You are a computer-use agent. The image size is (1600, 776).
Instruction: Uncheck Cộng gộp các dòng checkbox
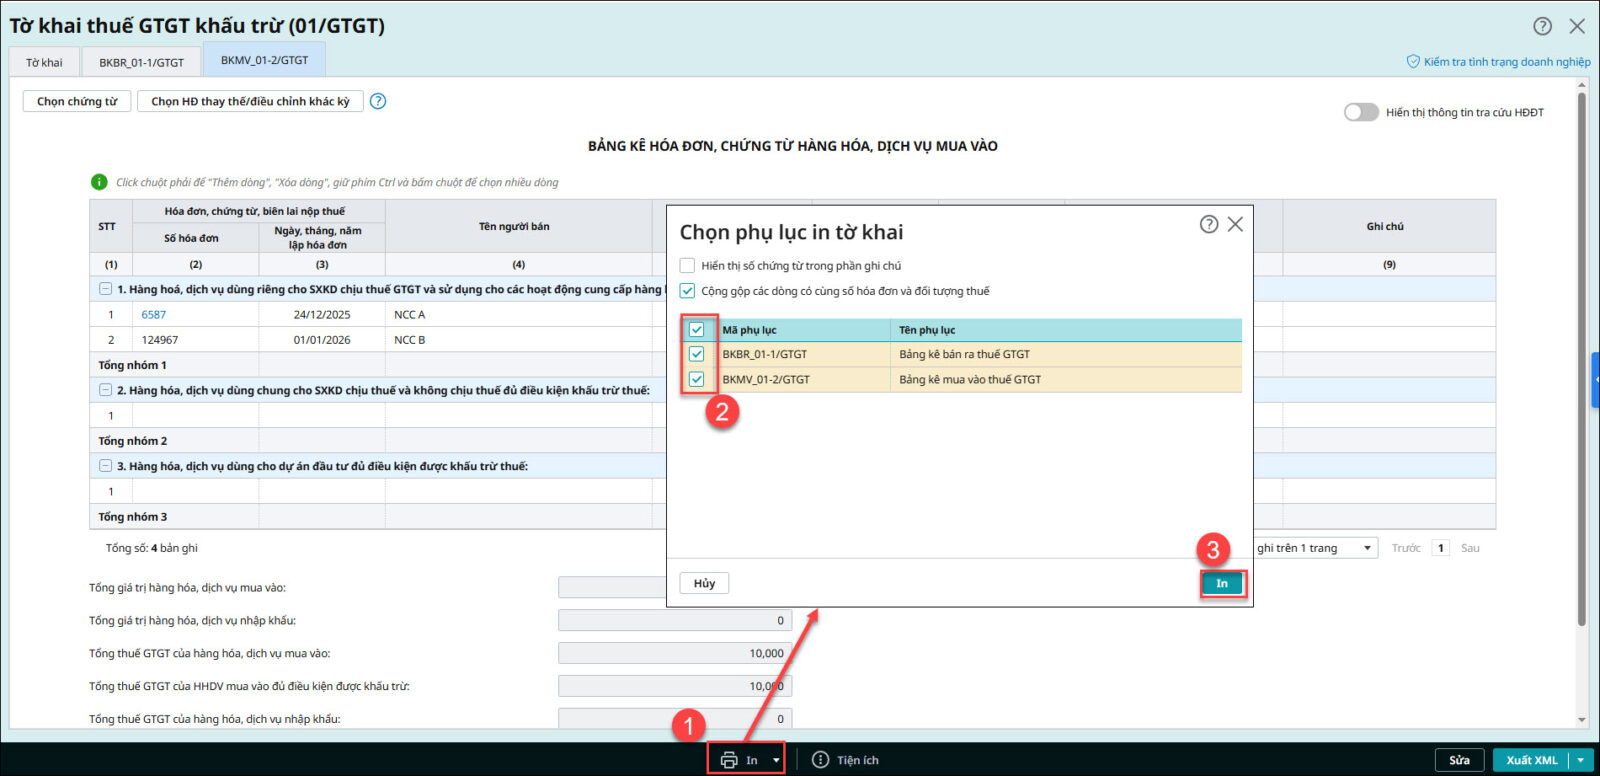[687, 291]
